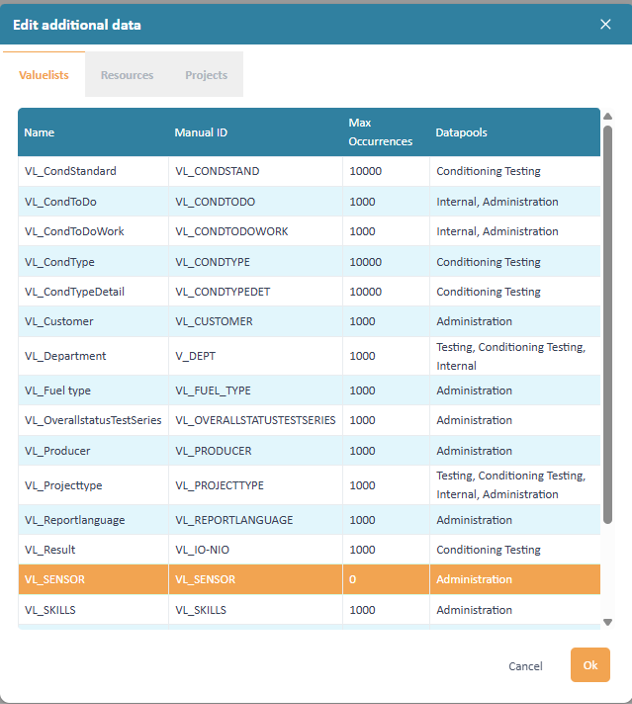
Task: Click the Ok button
Action: pyautogui.click(x=590, y=665)
